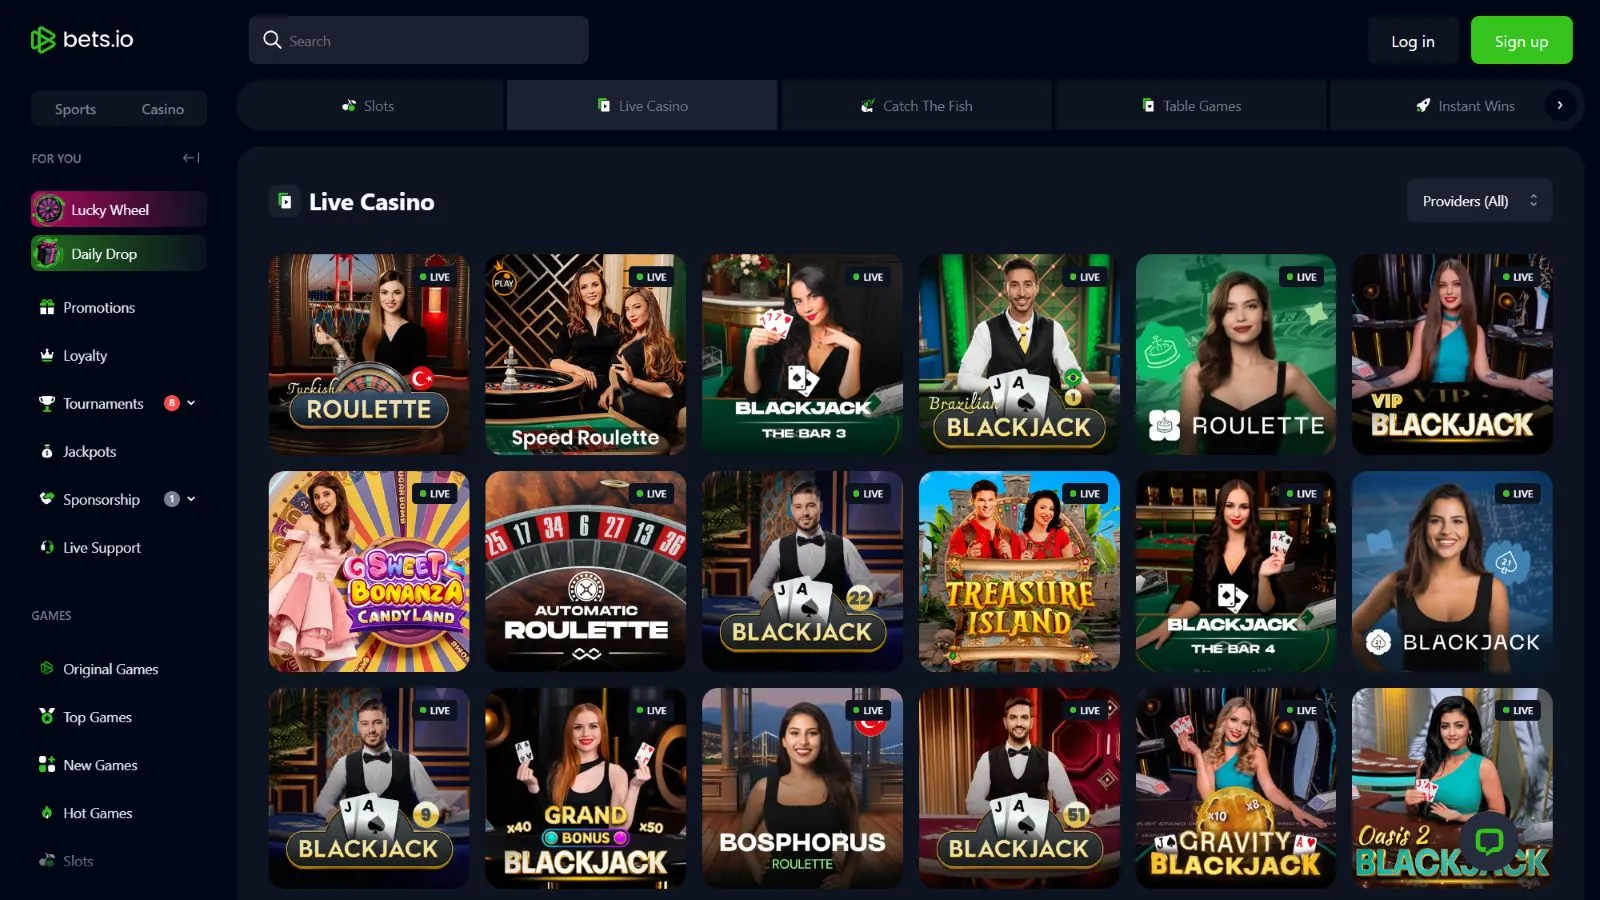
Task: Show more category tabs with right arrow
Action: tap(1560, 105)
